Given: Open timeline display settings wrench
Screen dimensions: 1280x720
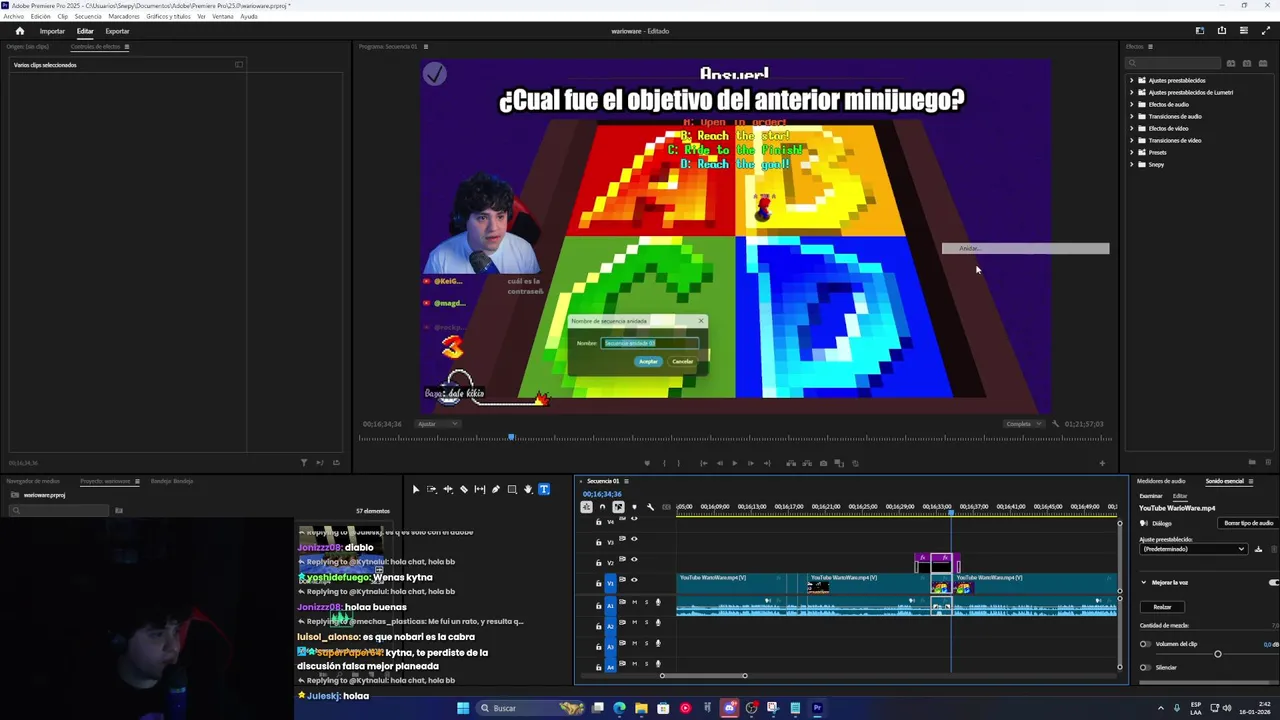Looking at the screenshot, I should 650,507.
